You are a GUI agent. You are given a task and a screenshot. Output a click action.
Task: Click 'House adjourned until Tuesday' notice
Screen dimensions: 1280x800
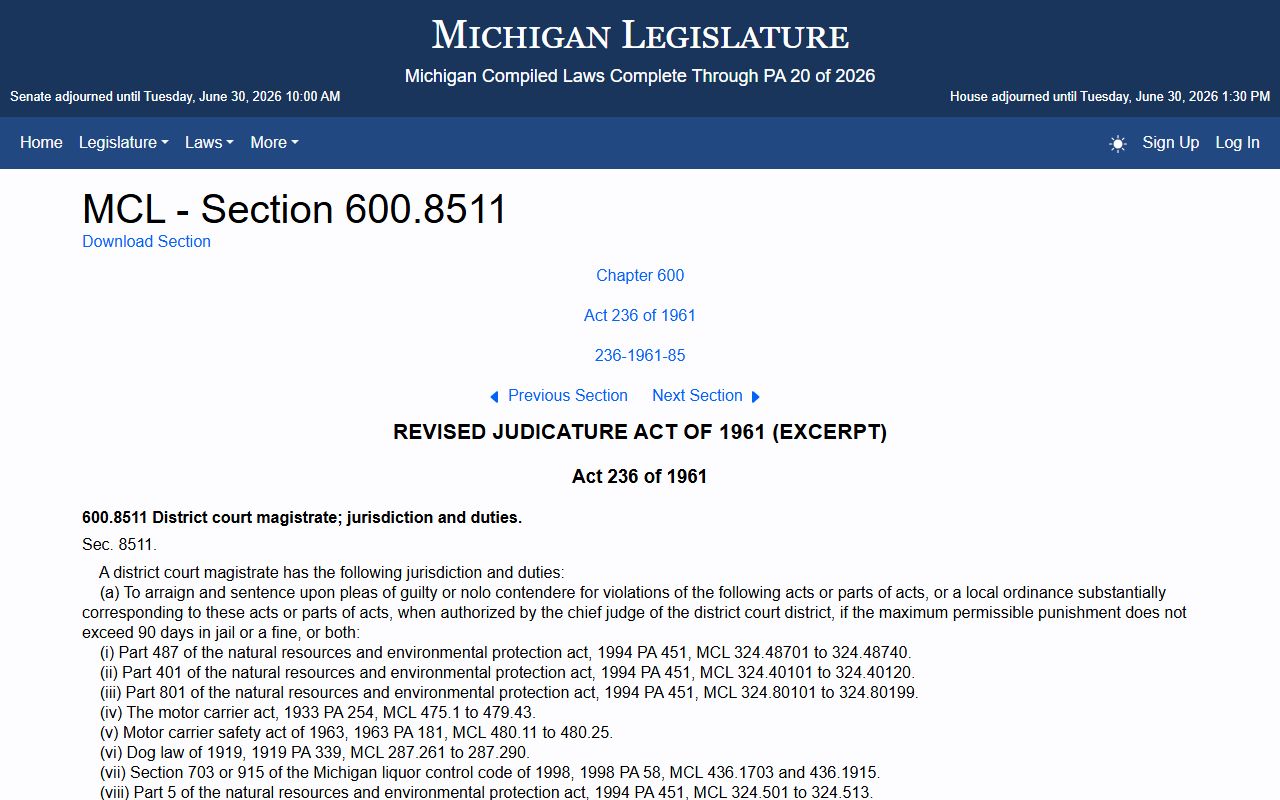(x=1110, y=96)
